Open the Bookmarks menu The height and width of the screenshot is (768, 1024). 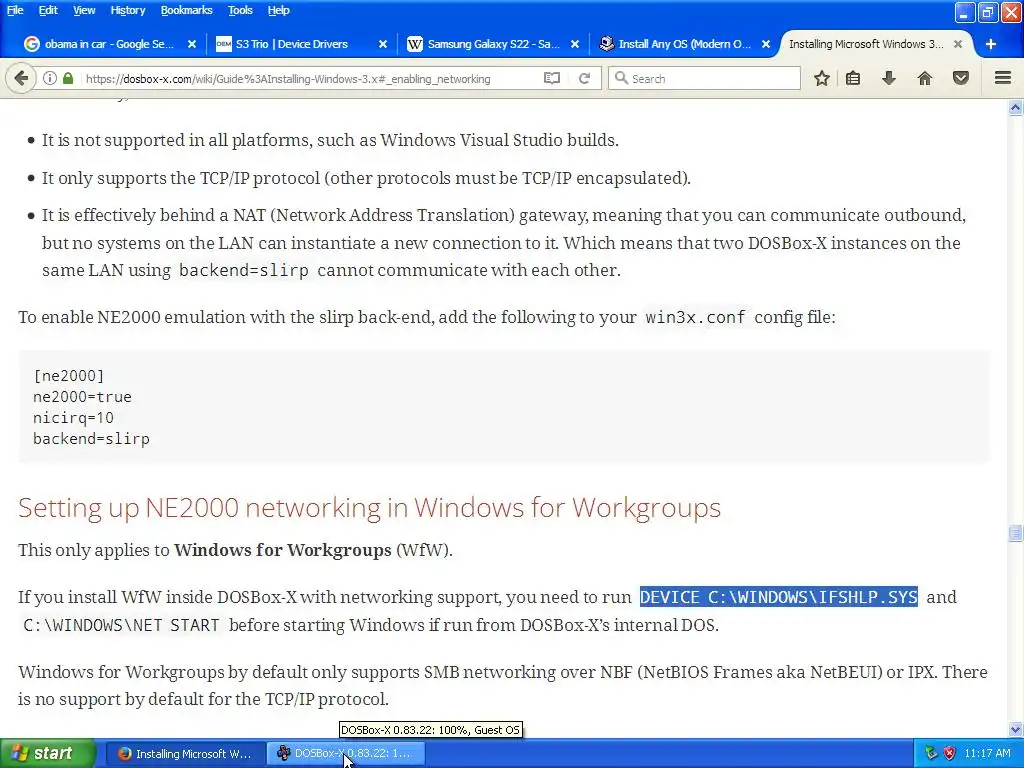click(186, 10)
